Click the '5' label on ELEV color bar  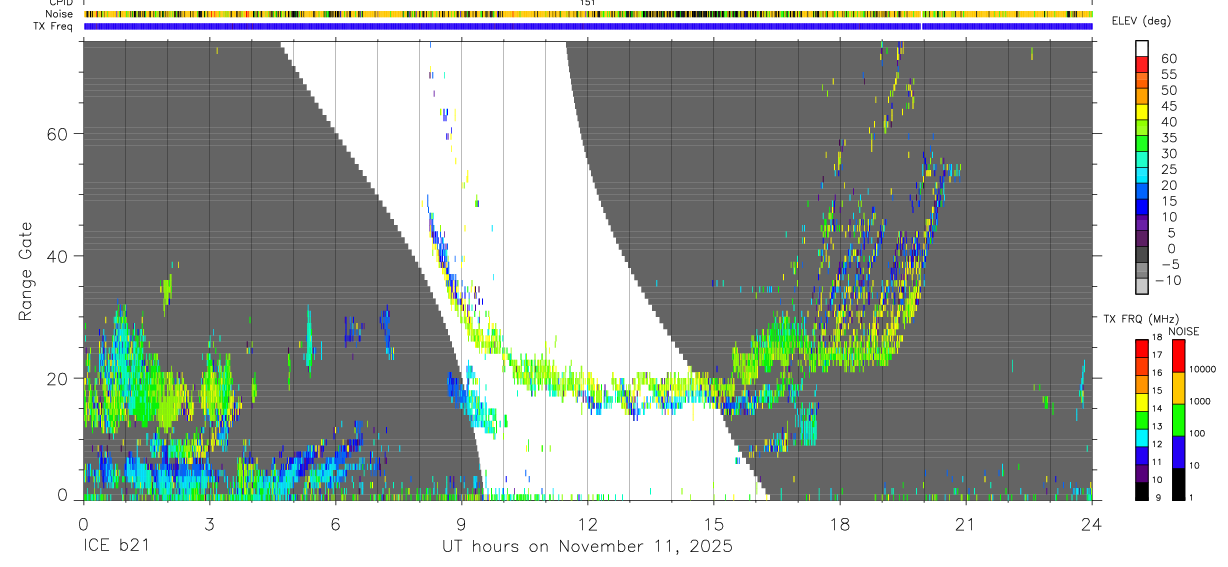[1172, 233]
